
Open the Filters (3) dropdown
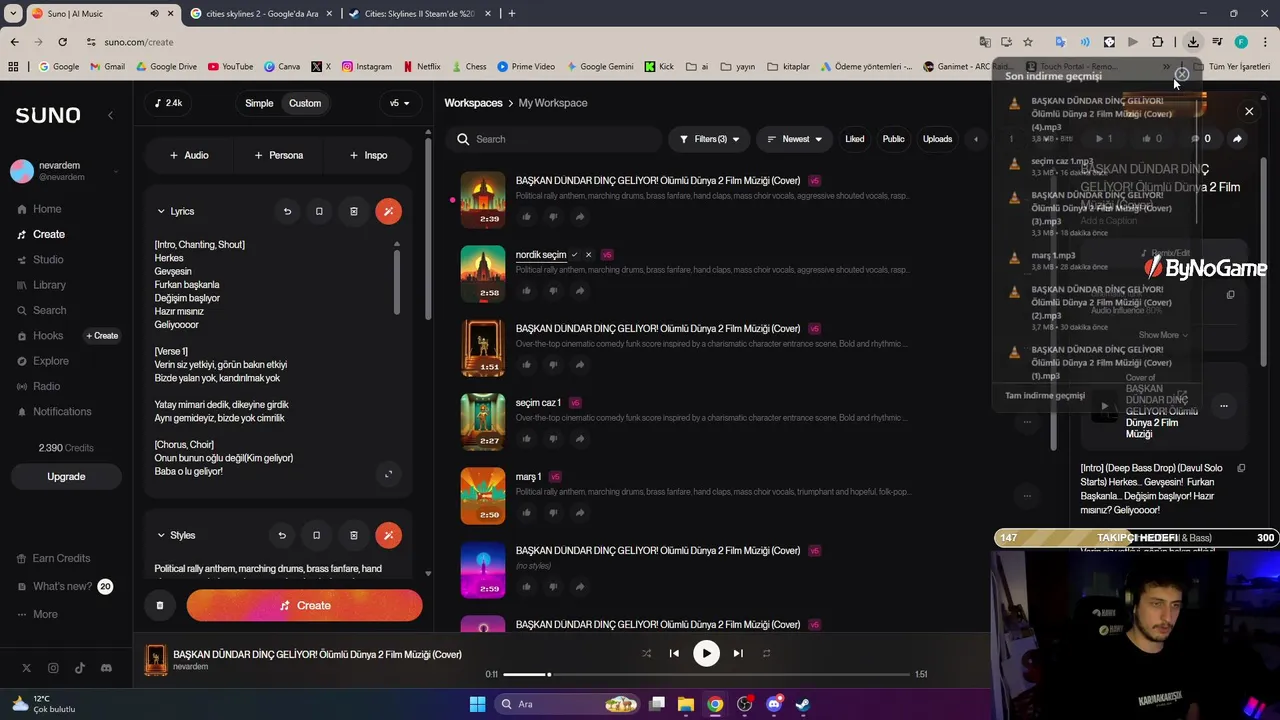[x=709, y=139]
